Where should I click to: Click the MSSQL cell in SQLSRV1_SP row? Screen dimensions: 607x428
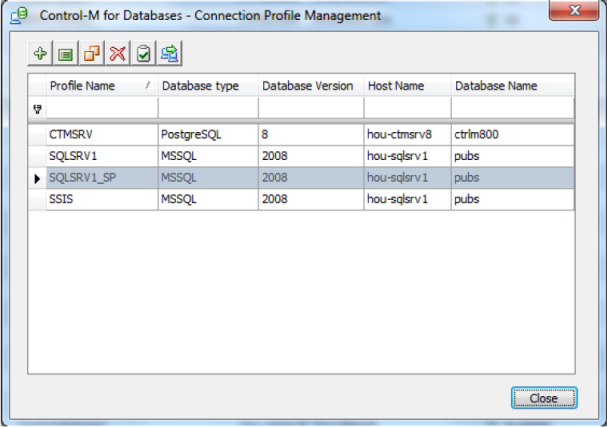[x=208, y=178]
